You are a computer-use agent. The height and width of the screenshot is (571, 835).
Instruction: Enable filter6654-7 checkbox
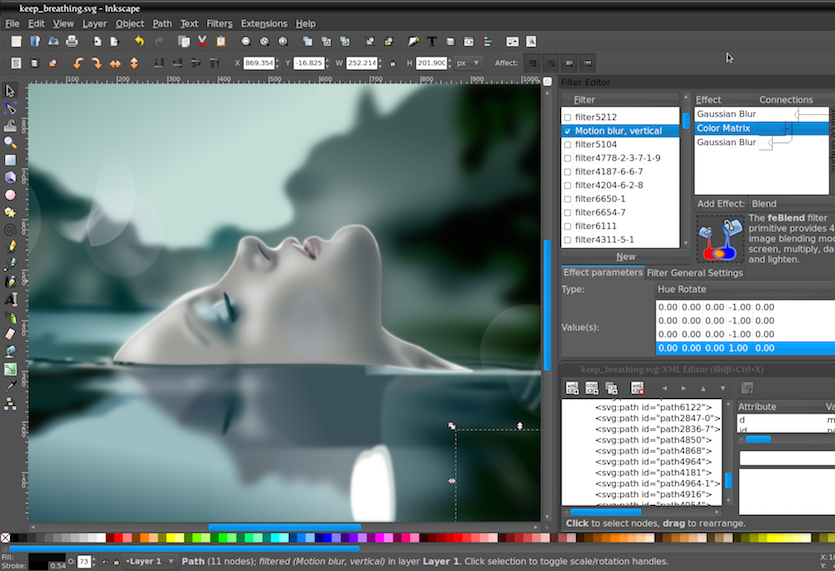click(567, 213)
